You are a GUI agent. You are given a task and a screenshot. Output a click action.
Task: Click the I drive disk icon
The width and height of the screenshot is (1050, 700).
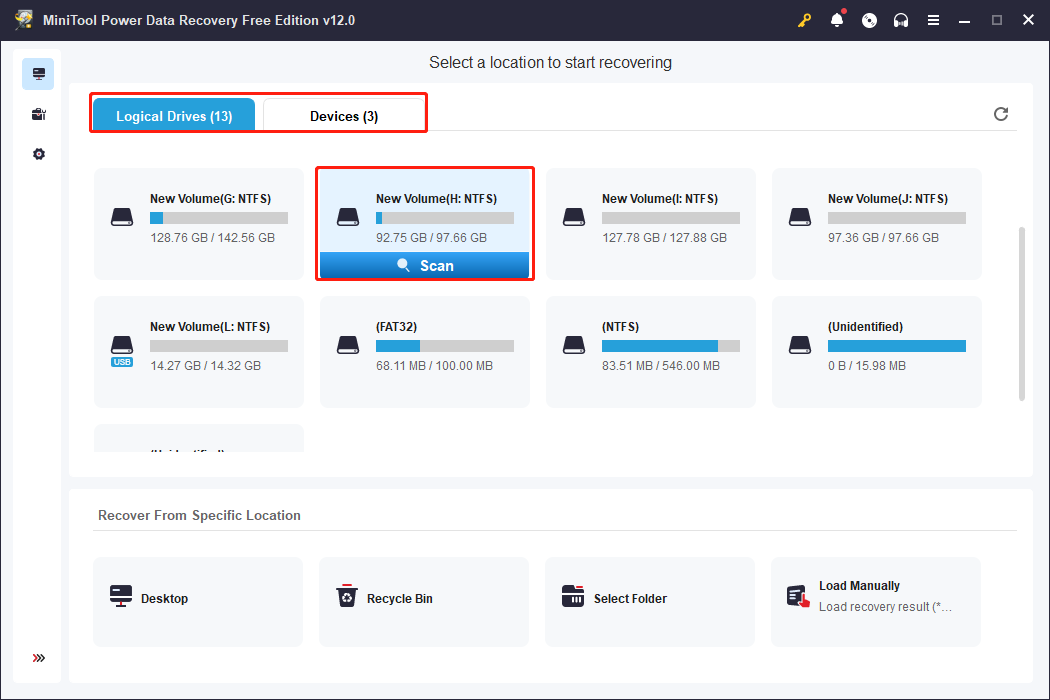tap(574, 217)
